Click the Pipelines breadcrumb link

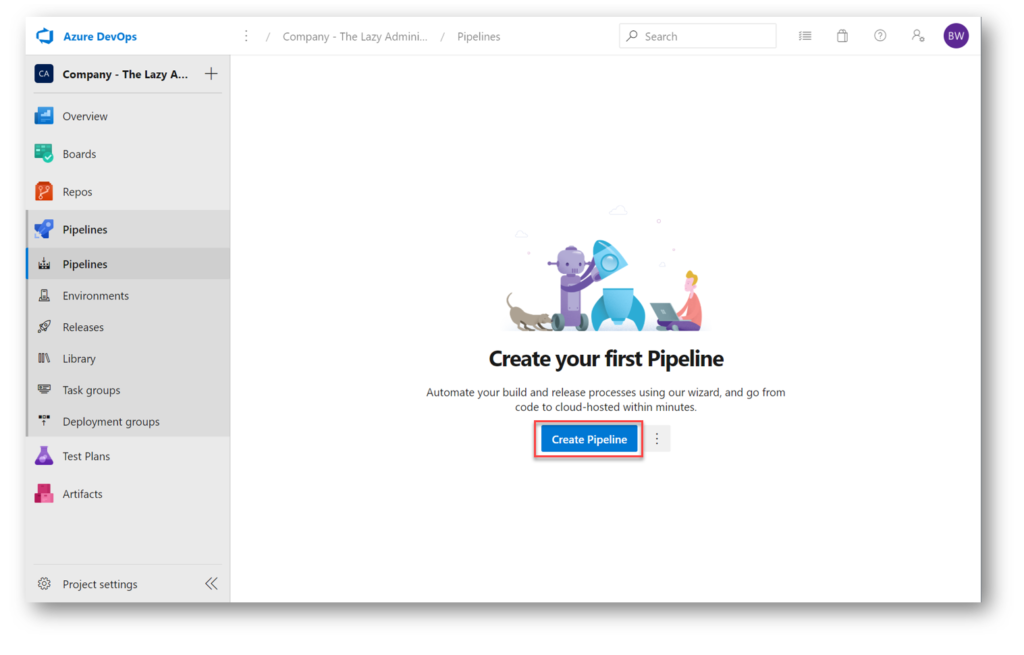pyautogui.click(x=479, y=37)
